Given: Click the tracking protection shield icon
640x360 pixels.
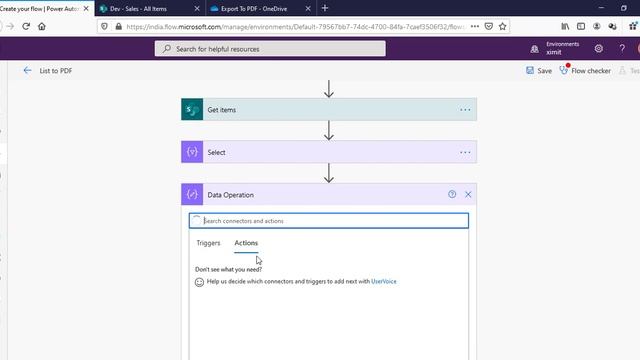Looking at the screenshot, I should (x=104, y=27).
